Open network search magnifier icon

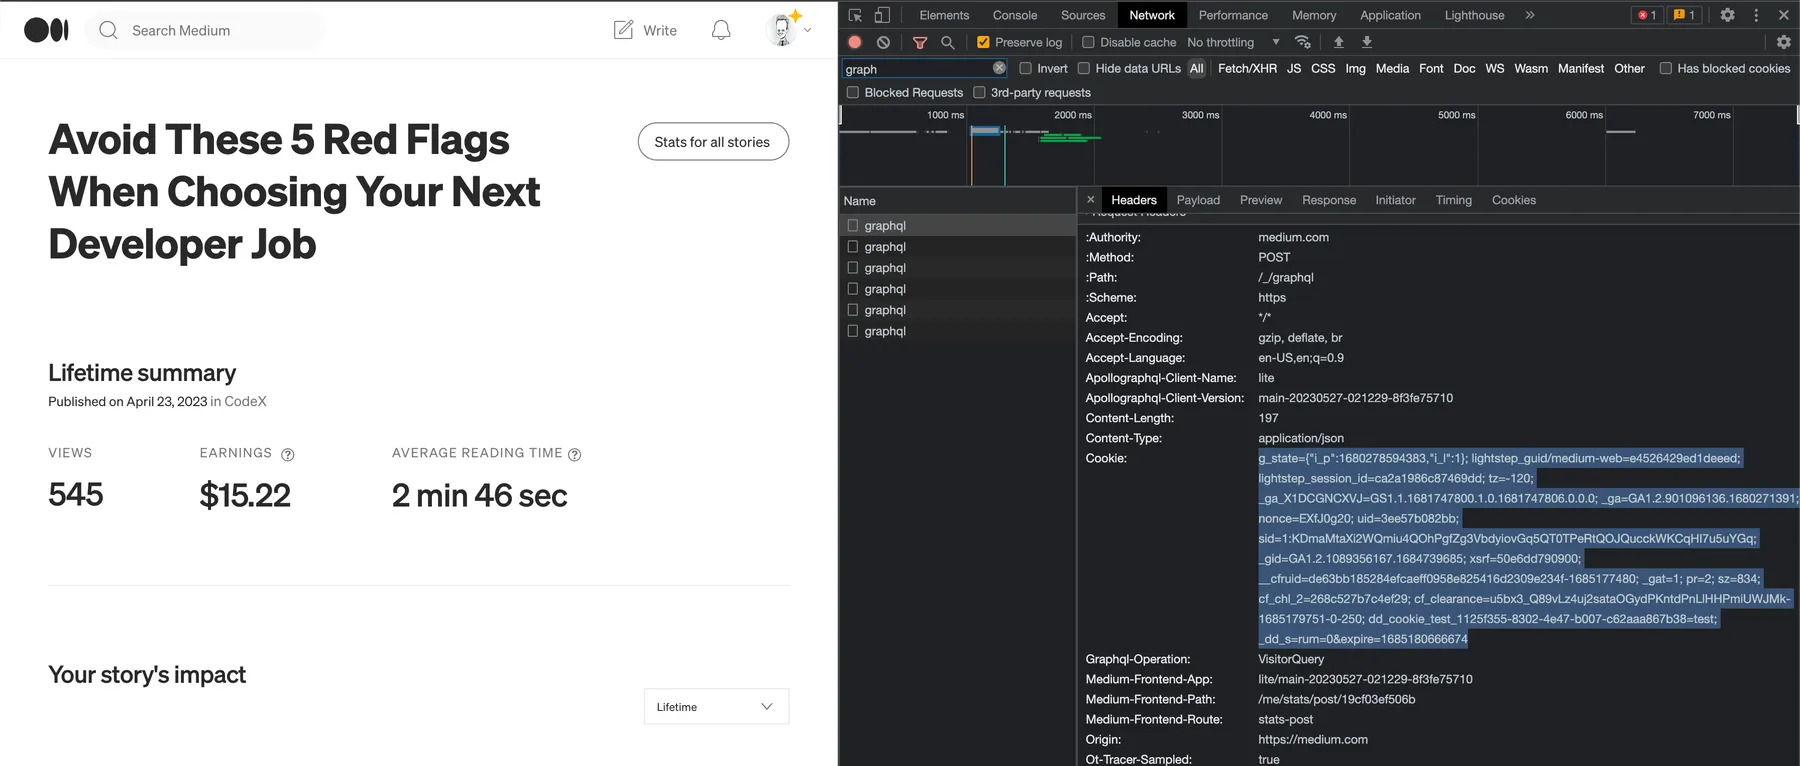click(948, 42)
